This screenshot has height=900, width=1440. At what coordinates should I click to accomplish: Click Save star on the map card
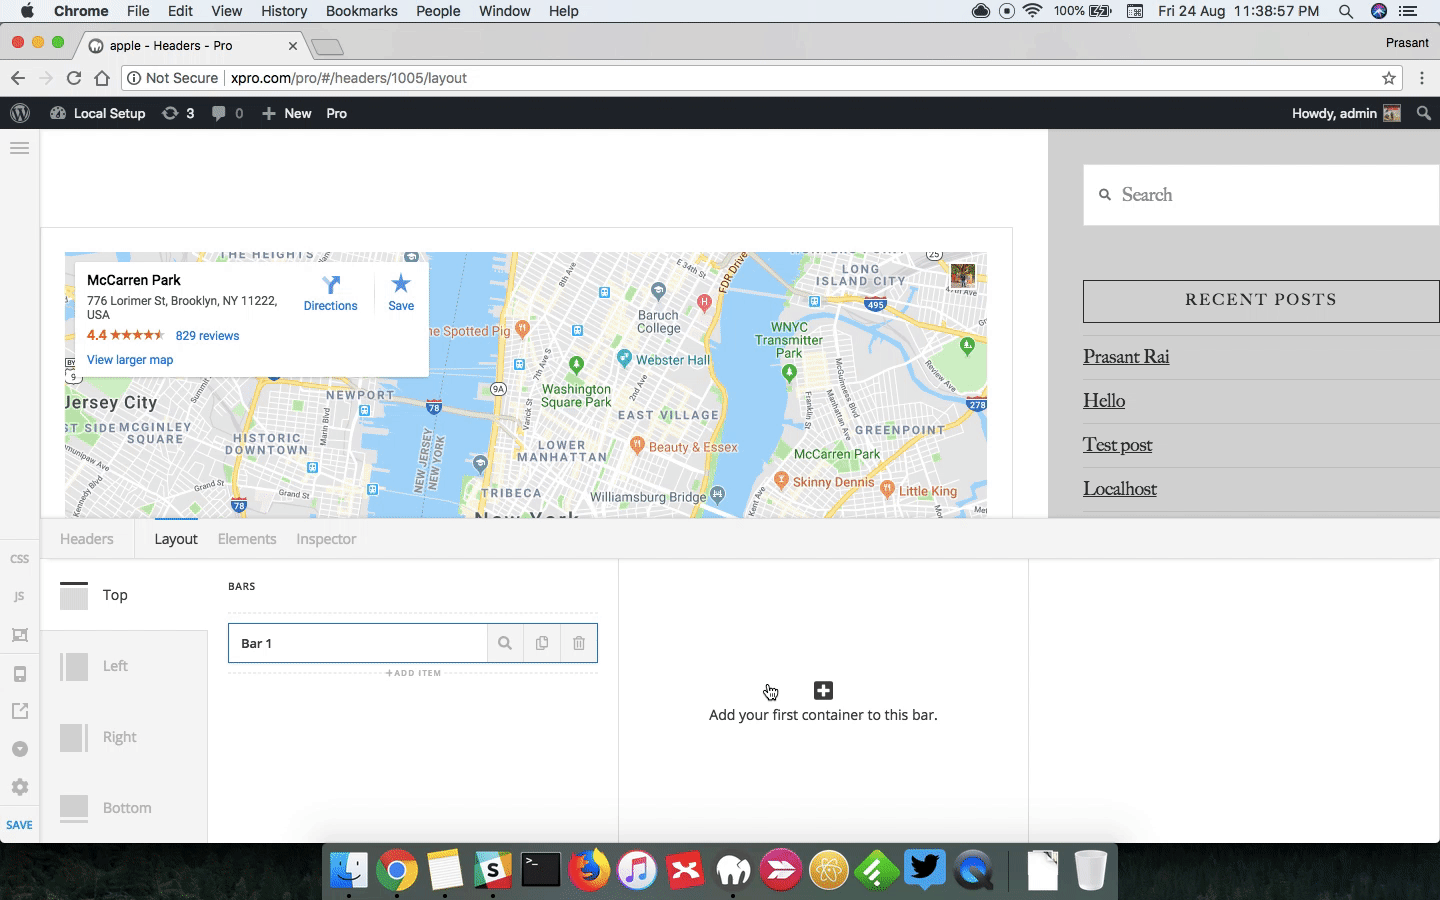coord(401,293)
